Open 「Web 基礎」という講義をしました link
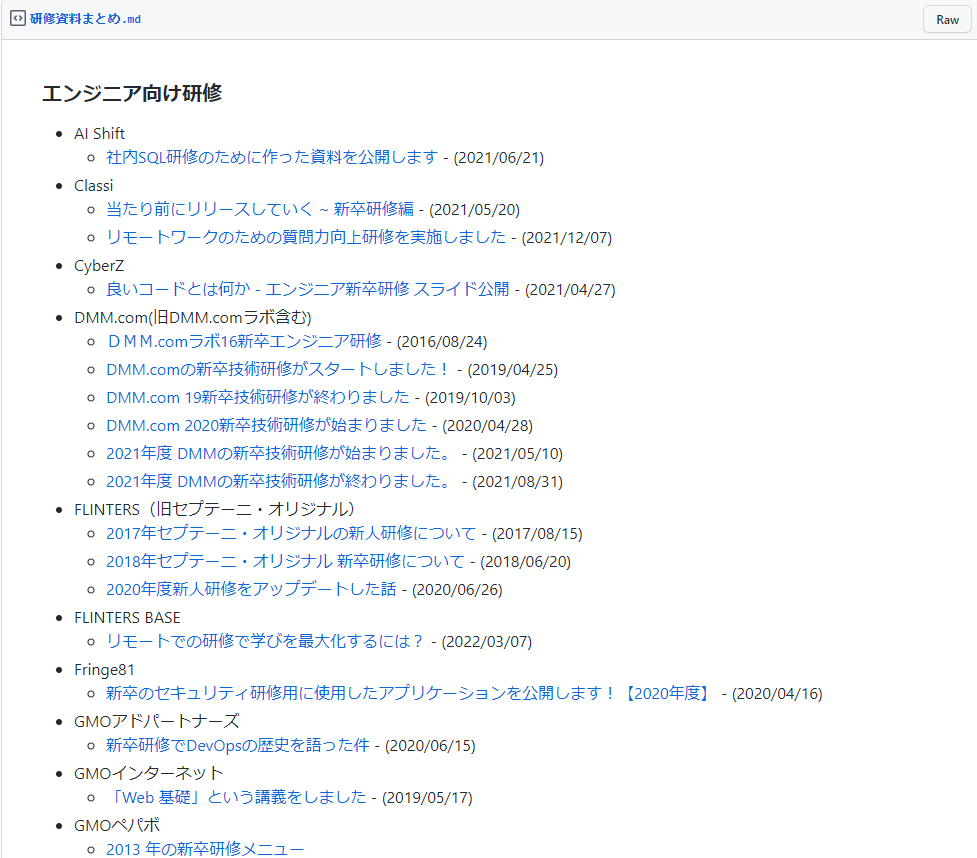The width and height of the screenshot is (977, 858). click(236, 798)
